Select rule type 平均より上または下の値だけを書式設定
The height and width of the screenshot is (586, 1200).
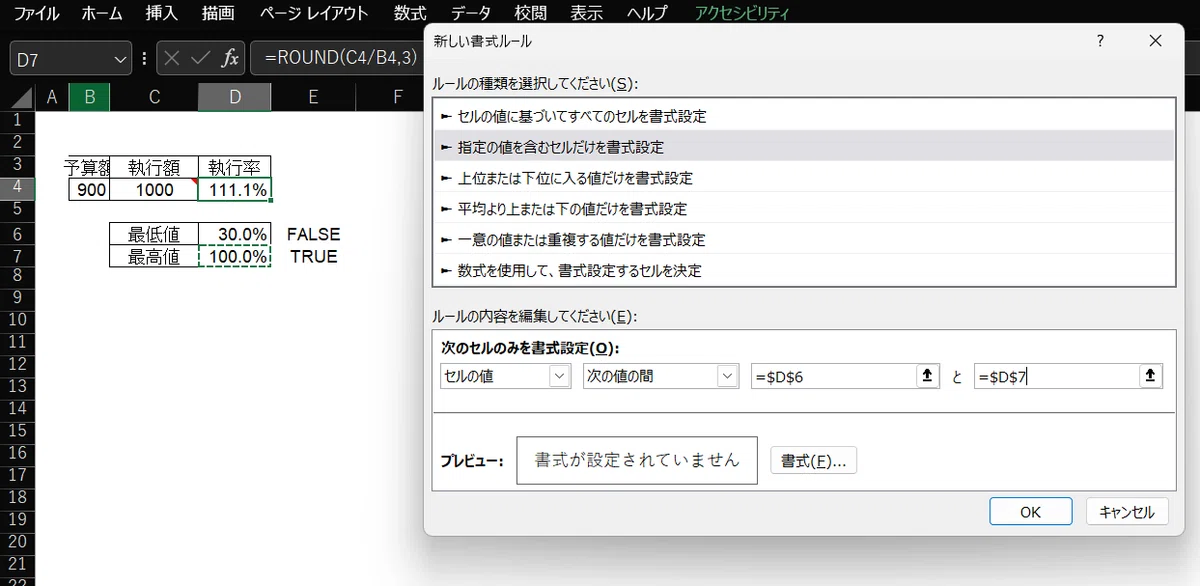[x=806, y=209]
